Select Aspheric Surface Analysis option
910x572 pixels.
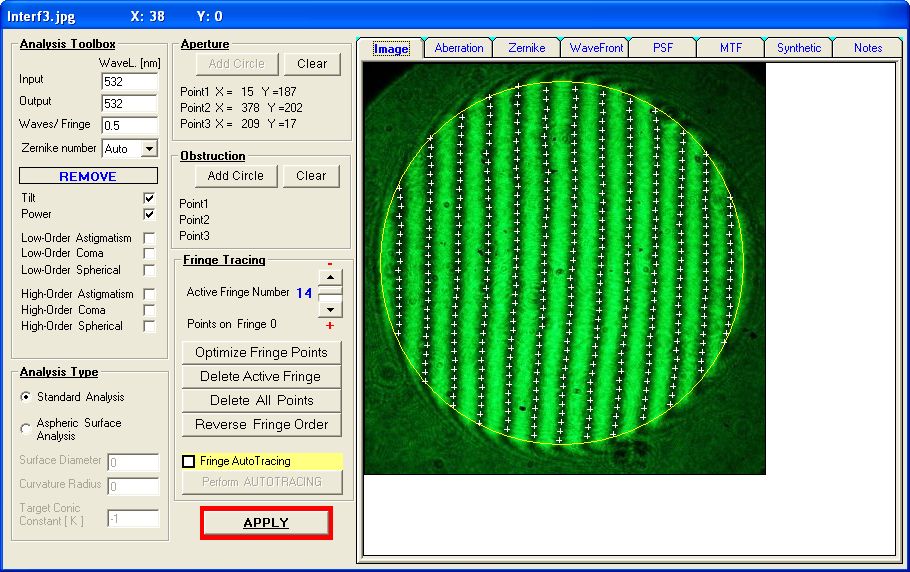click(x=26, y=429)
